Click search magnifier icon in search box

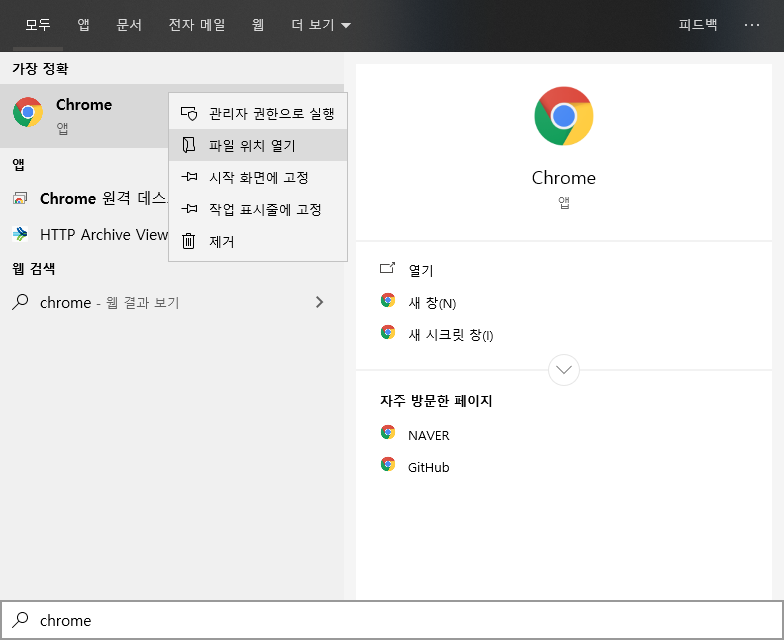(x=20, y=620)
